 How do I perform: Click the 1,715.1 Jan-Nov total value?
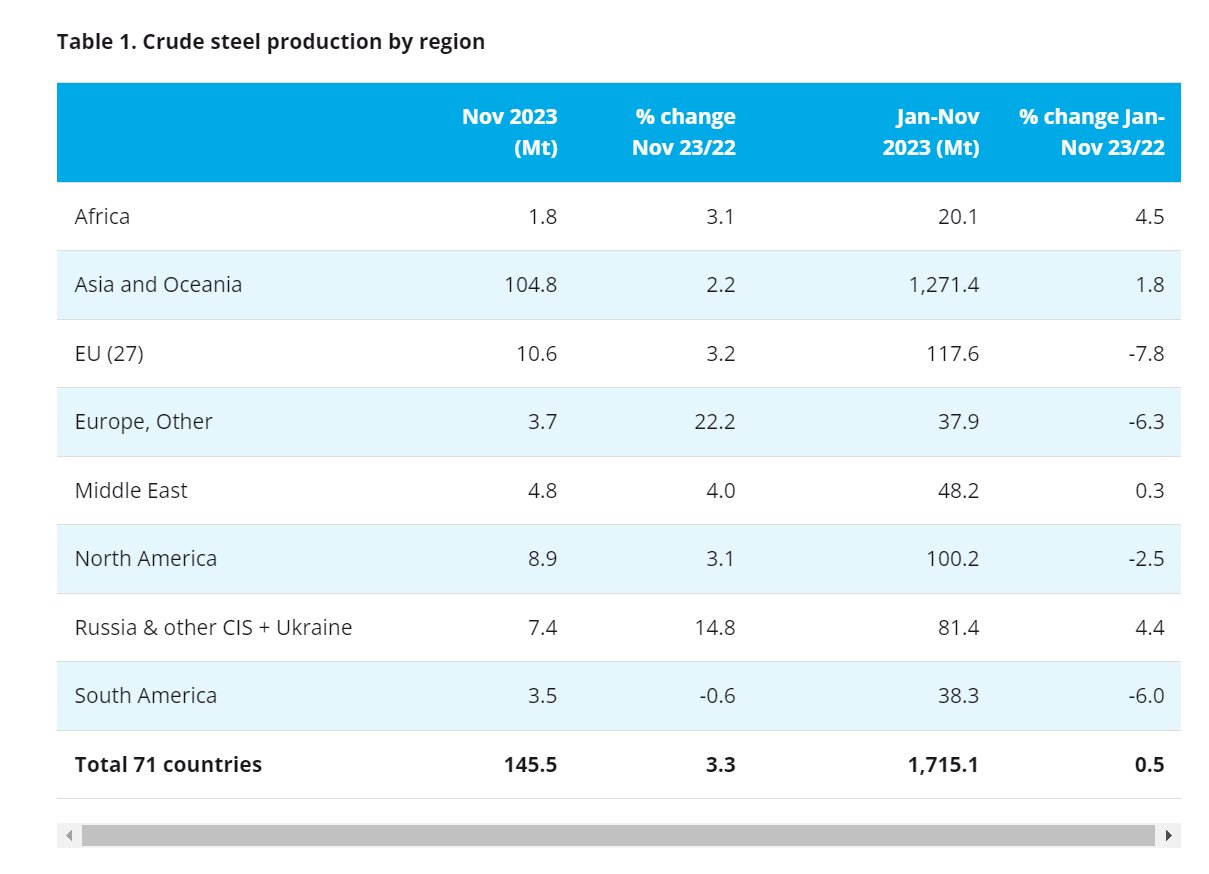pyautogui.click(x=944, y=765)
